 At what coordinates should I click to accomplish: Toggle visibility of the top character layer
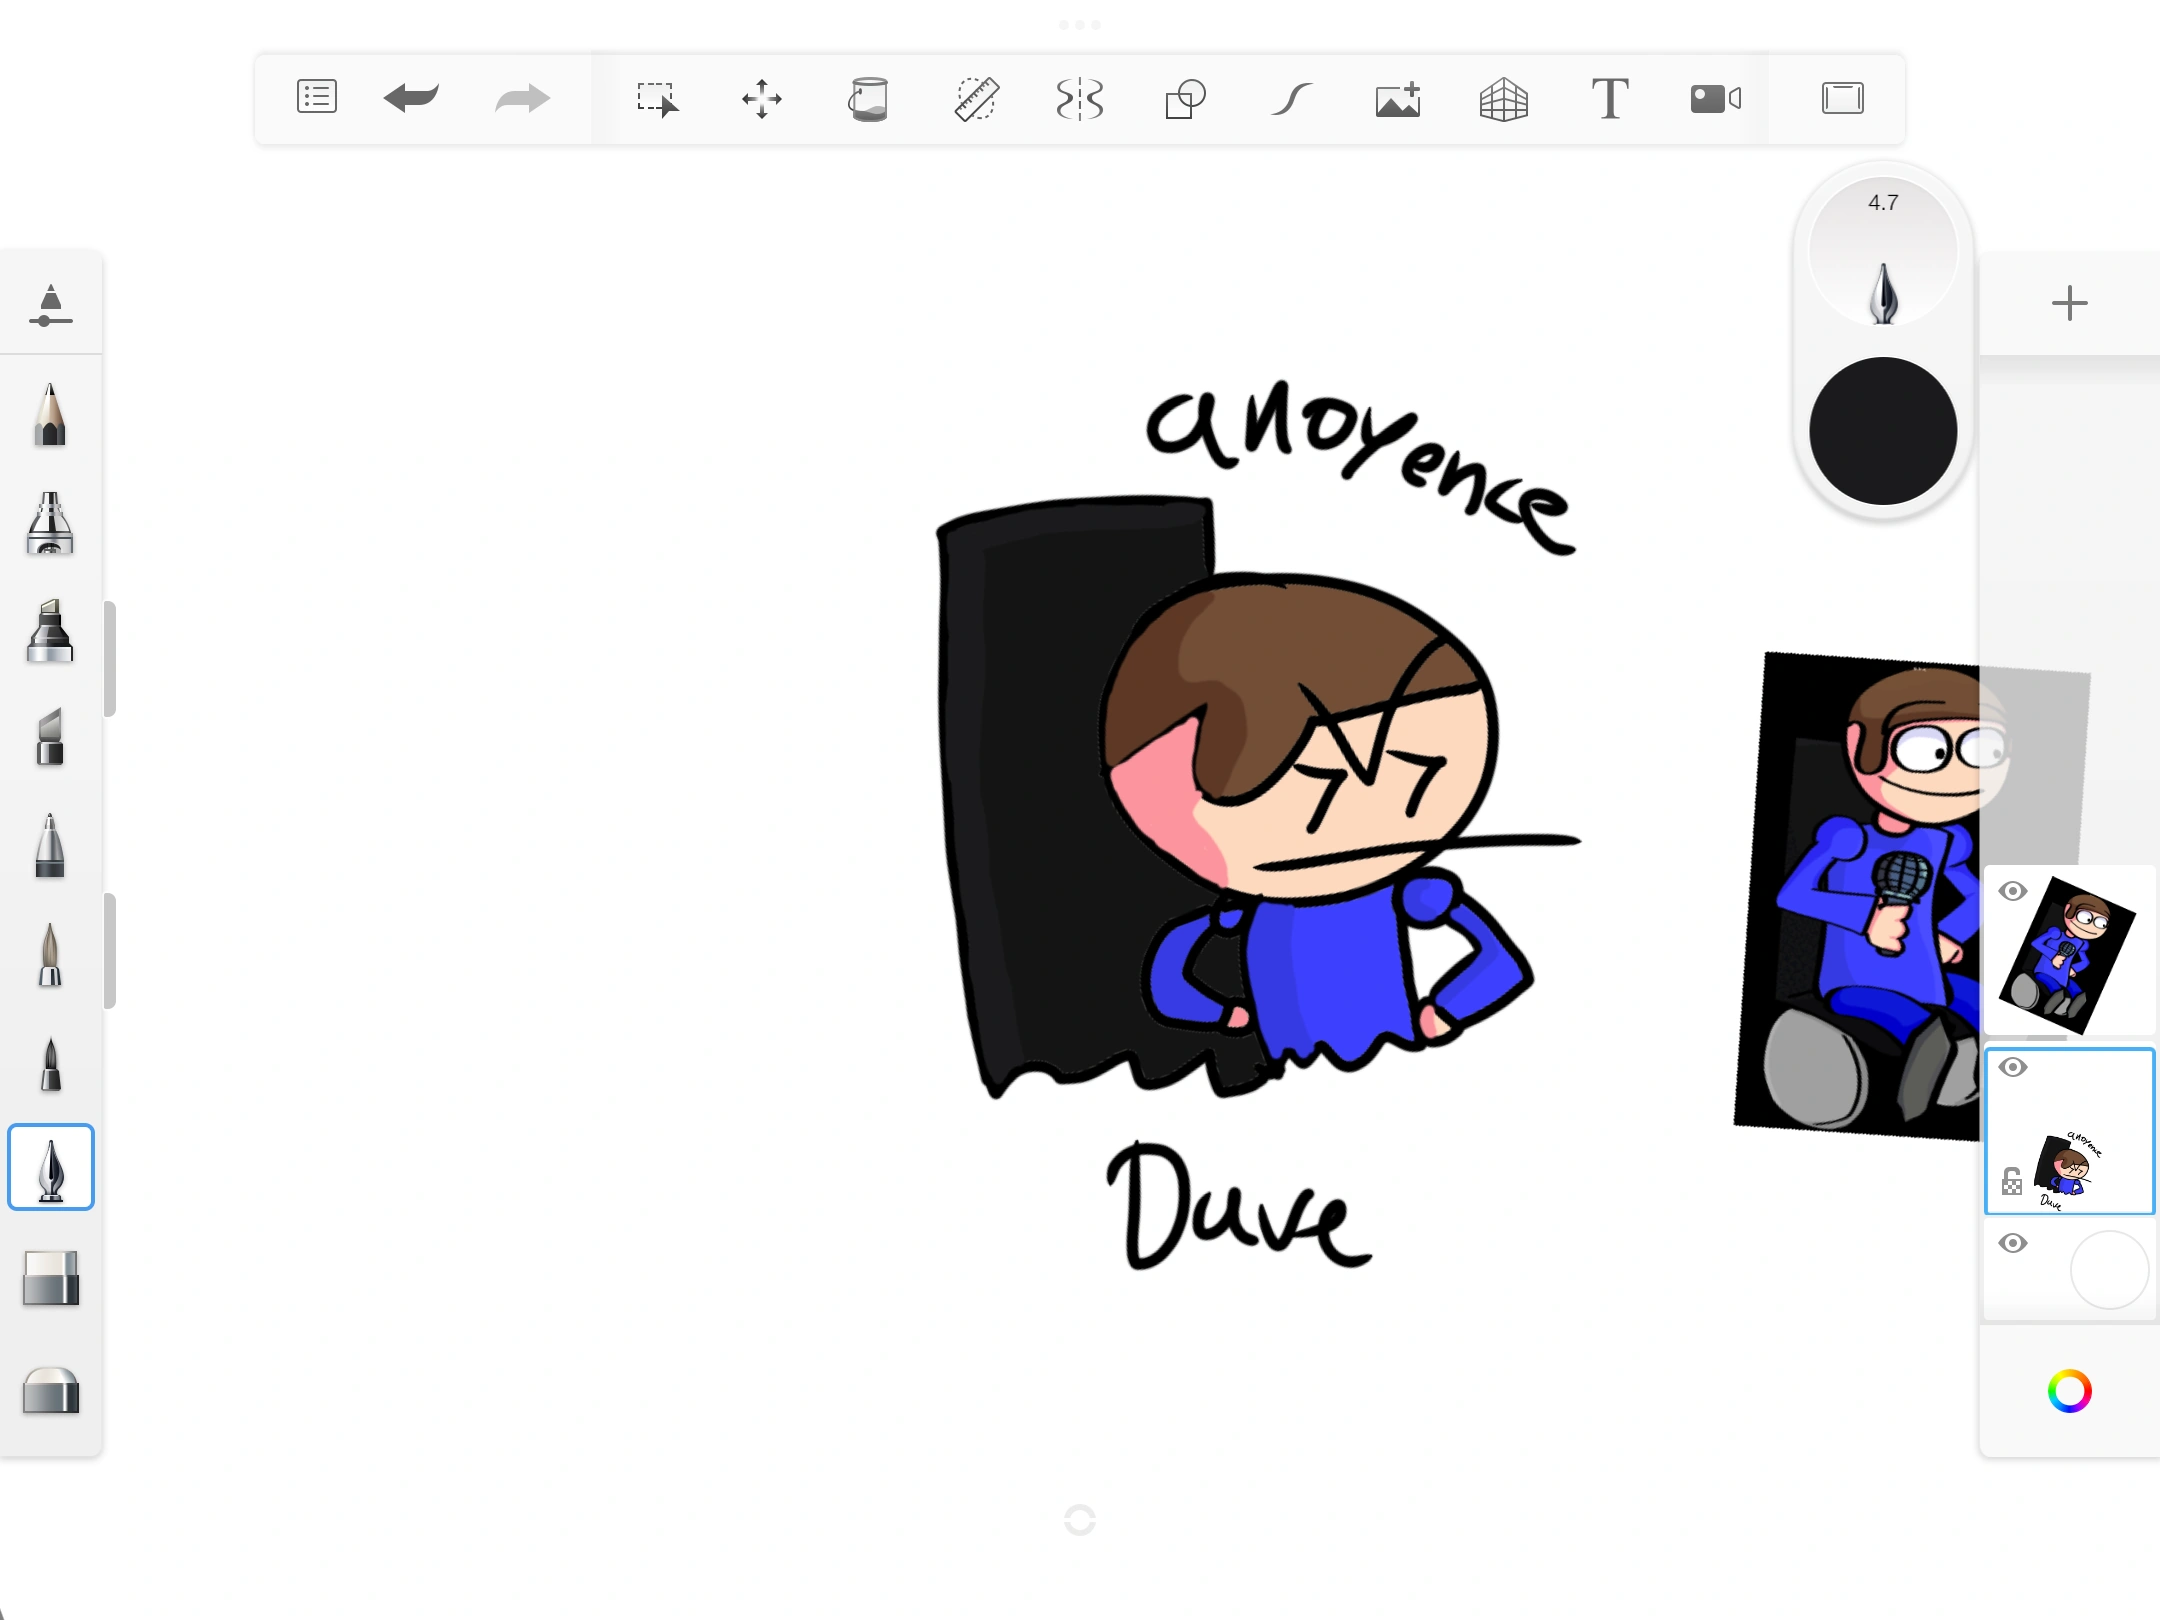(2013, 889)
